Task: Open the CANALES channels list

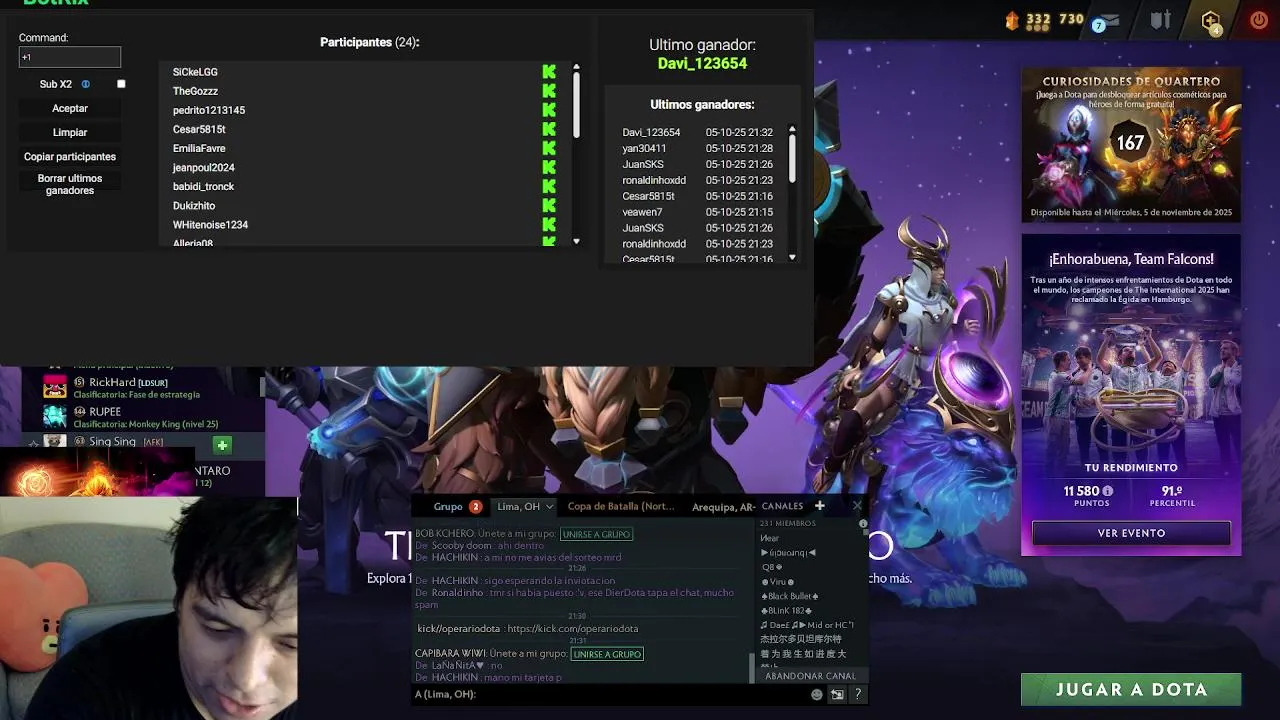Action: (x=782, y=506)
